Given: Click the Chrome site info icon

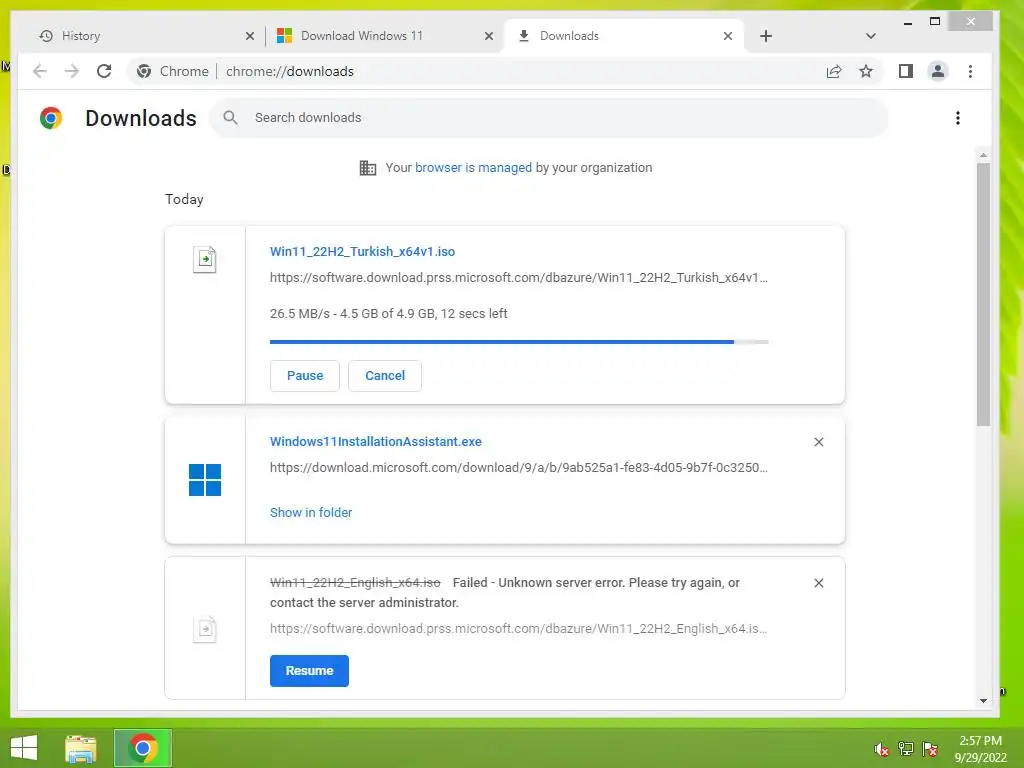Looking at the screenshot, I should pos(144,71).
